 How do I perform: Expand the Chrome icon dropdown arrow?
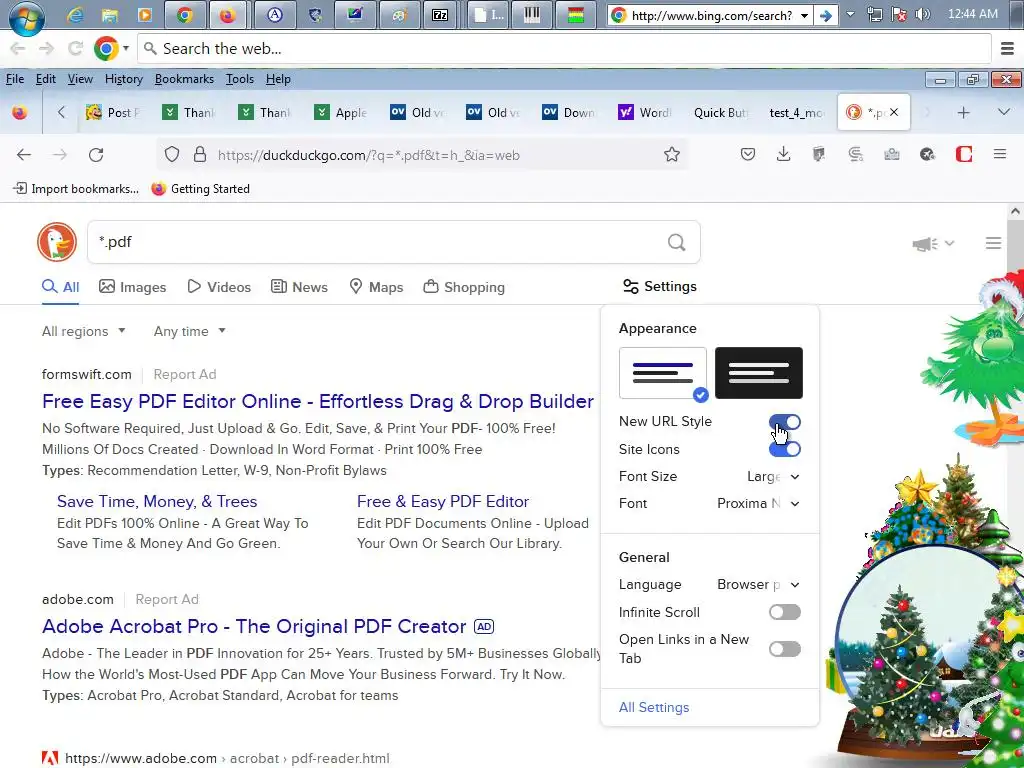pyautogui.click(x=125, y=48)
